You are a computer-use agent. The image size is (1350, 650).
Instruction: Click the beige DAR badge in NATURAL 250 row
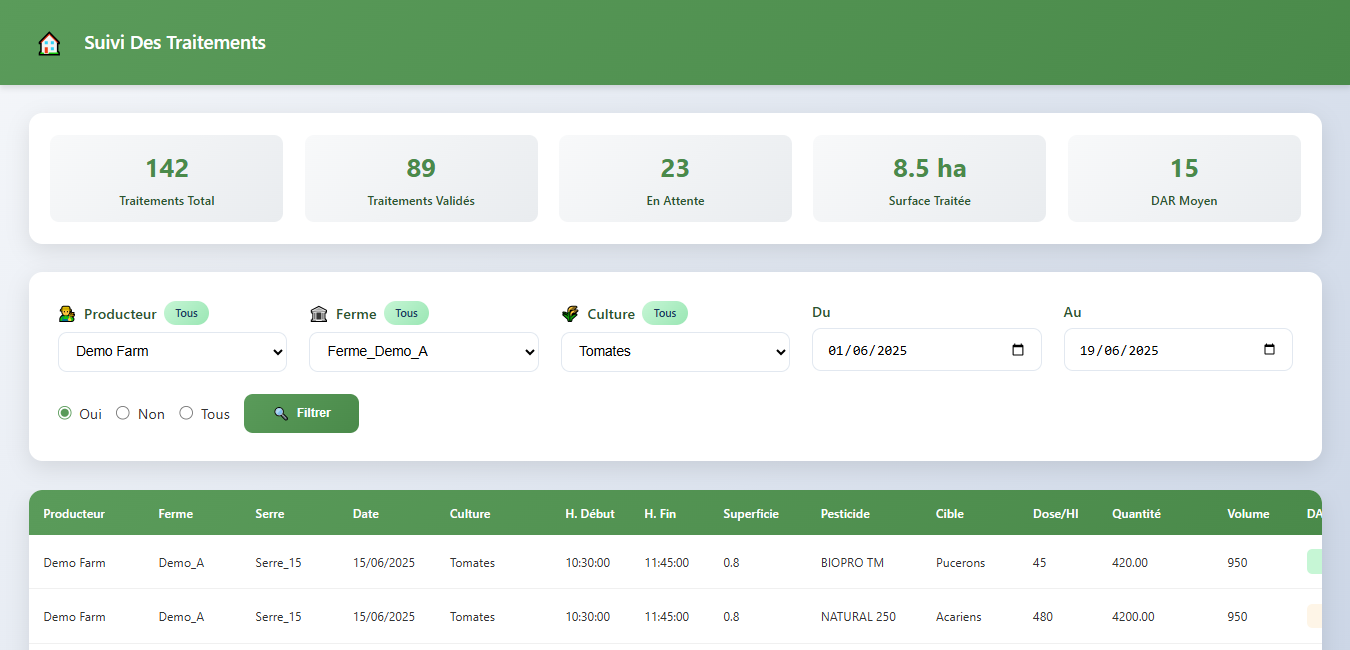click(1314, 616)
